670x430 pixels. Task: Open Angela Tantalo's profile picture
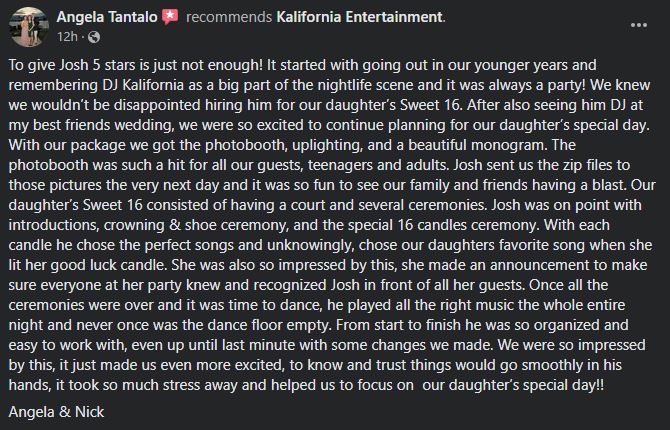pos(27,26)
